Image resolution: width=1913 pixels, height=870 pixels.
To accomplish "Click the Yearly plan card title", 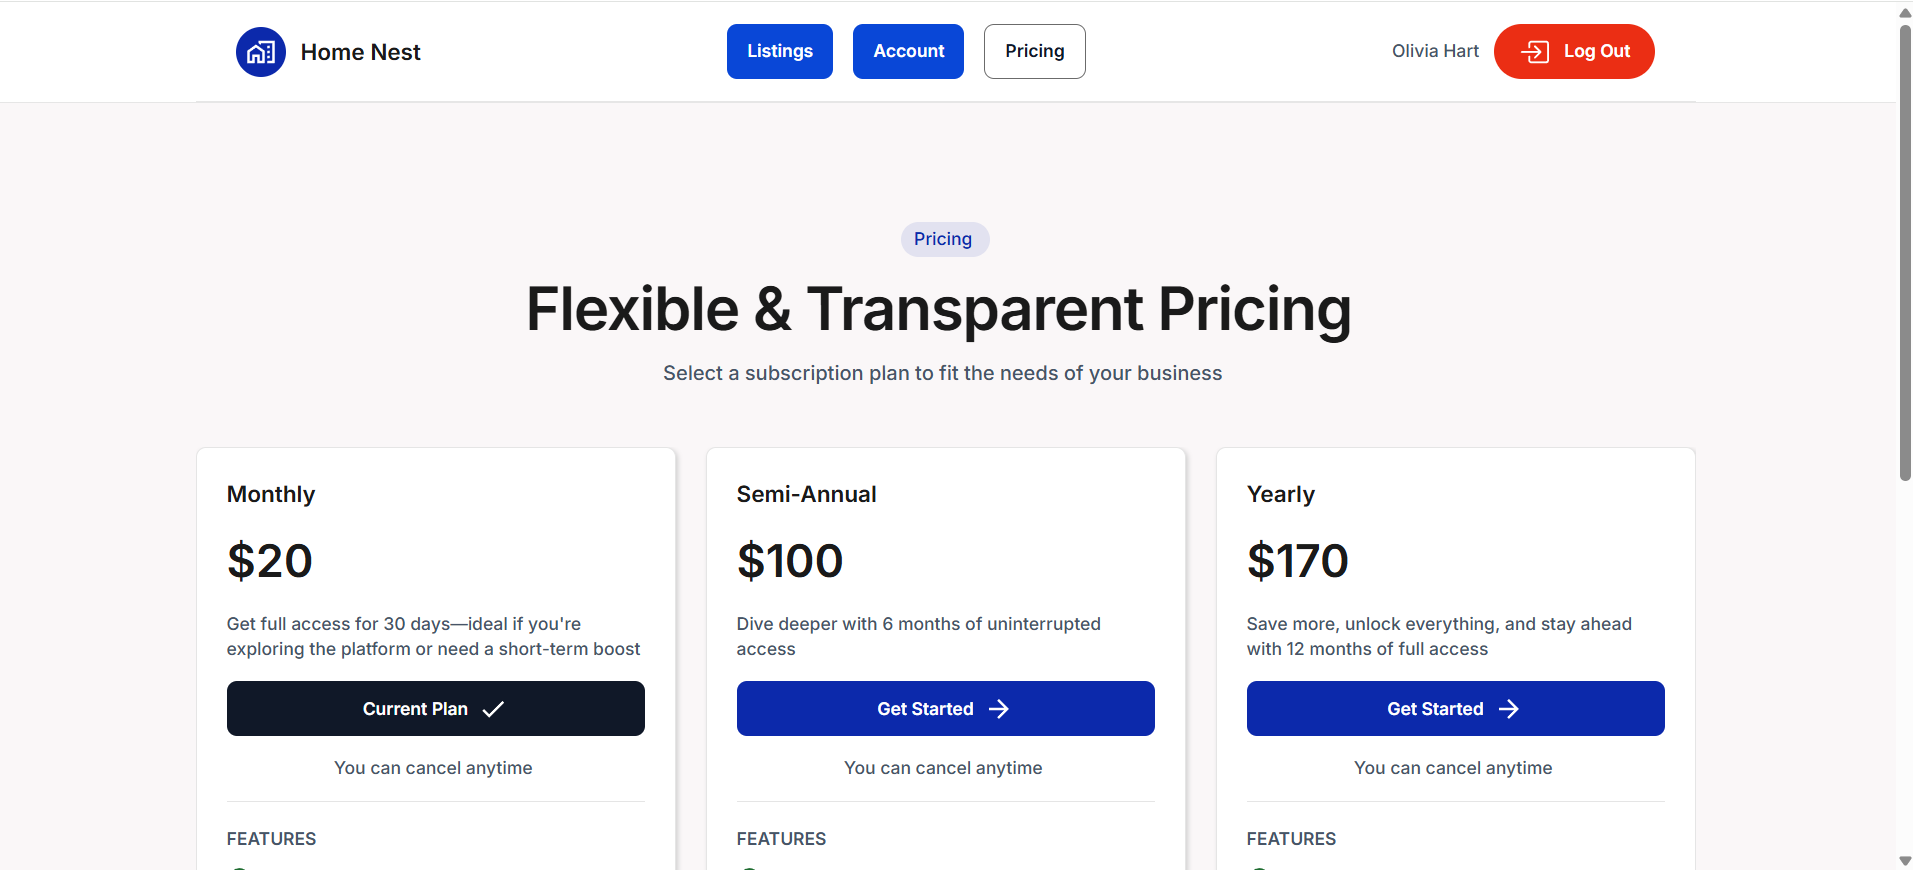I will click(x=1281, y=494).
